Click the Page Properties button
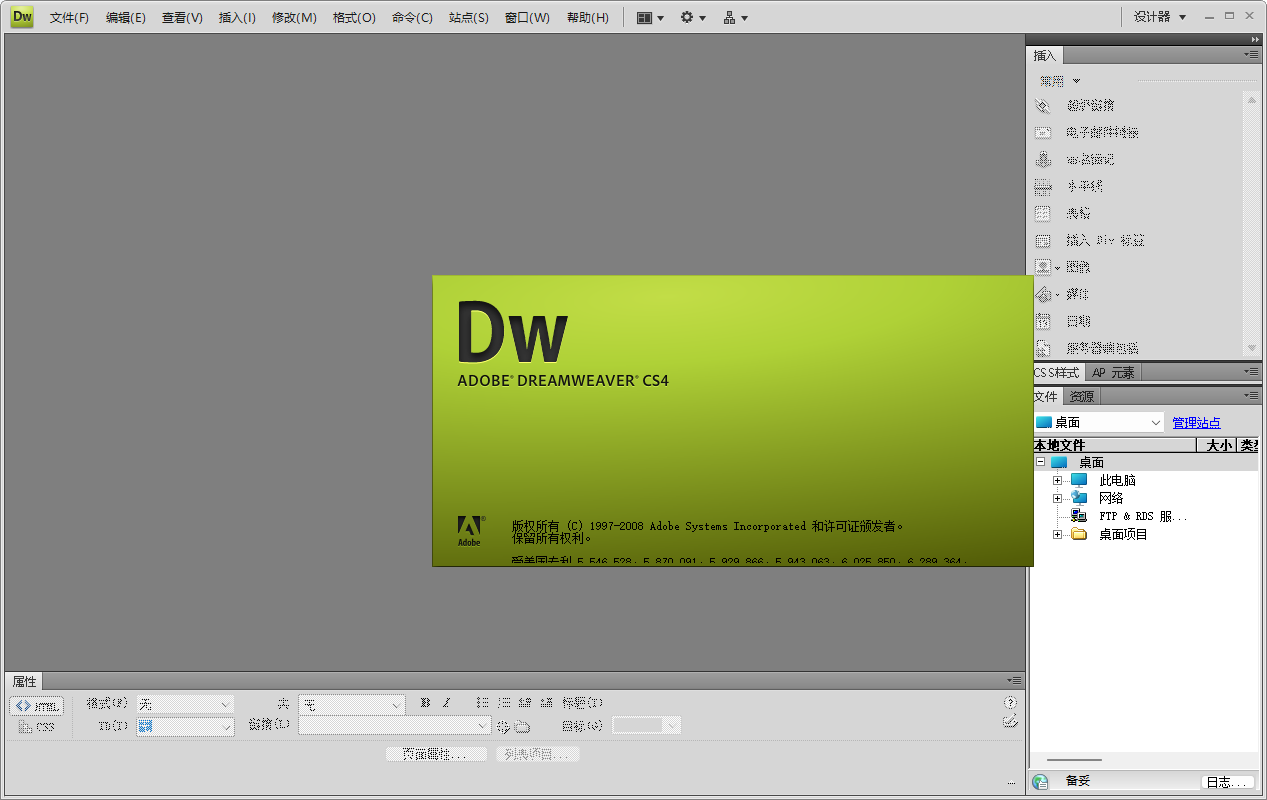The image size is (1267, 800). click(436, 754)
